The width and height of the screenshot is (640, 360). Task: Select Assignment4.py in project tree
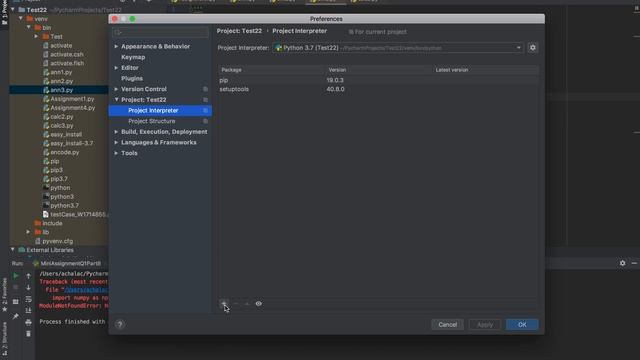[73, 108]
